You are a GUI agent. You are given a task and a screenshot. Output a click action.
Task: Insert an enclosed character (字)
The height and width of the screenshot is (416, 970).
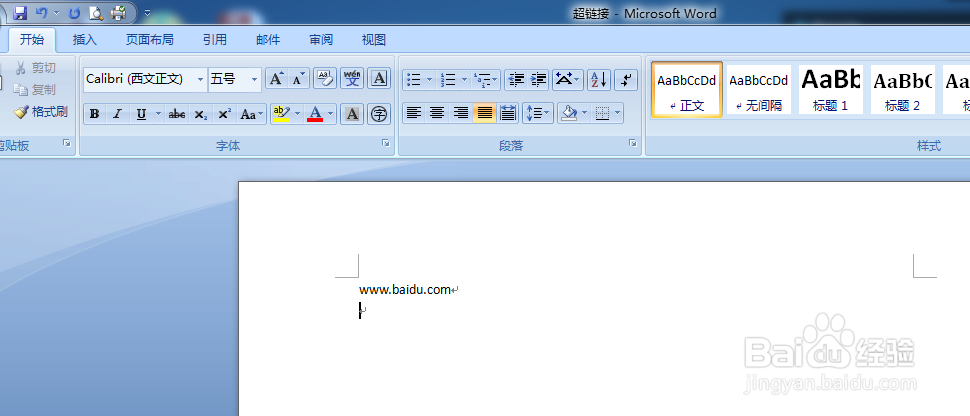click(379, 114)
